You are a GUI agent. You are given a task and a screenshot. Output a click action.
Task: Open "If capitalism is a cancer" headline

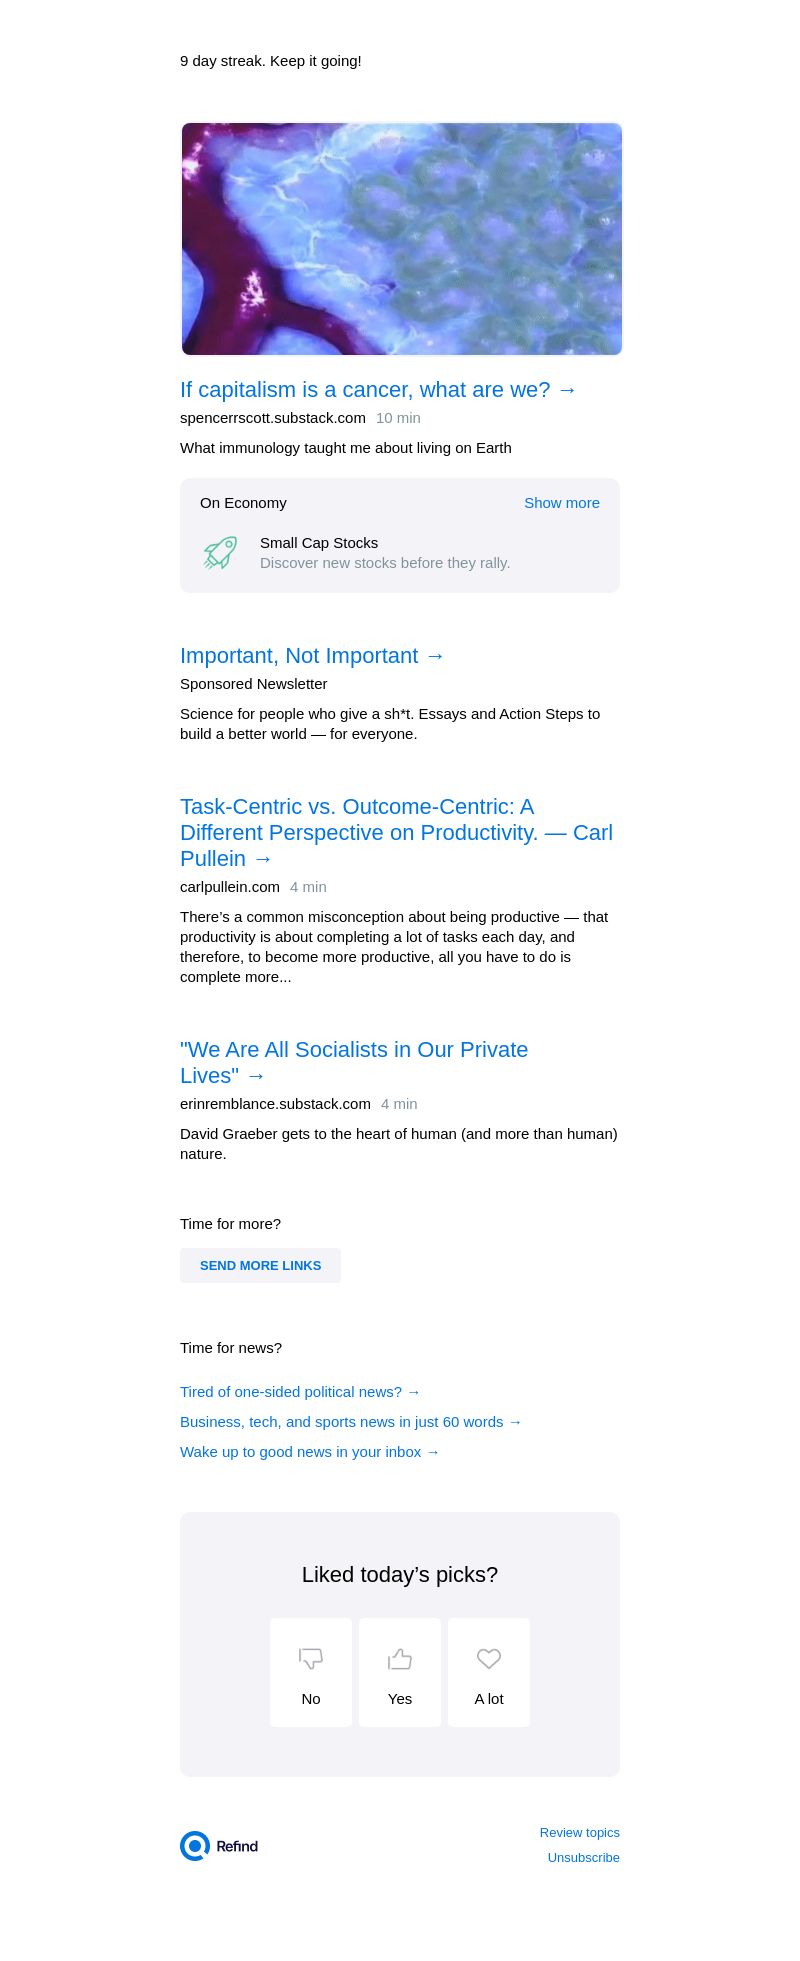click(378, 390)
